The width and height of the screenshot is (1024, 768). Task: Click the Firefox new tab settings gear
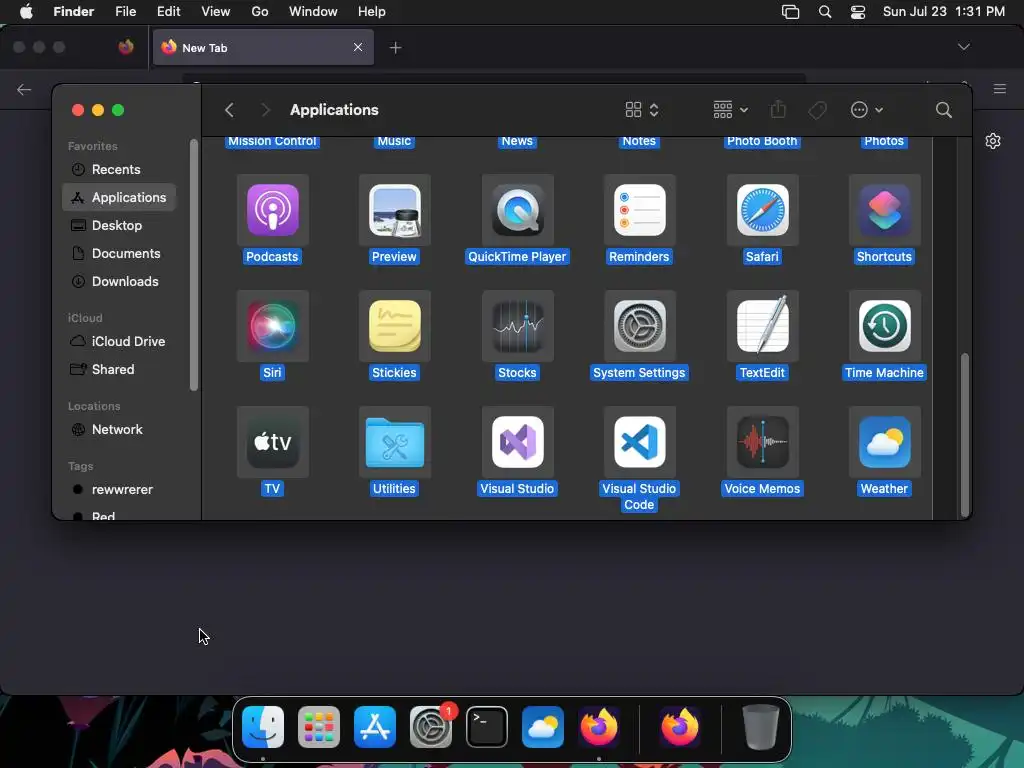point(993,141)
